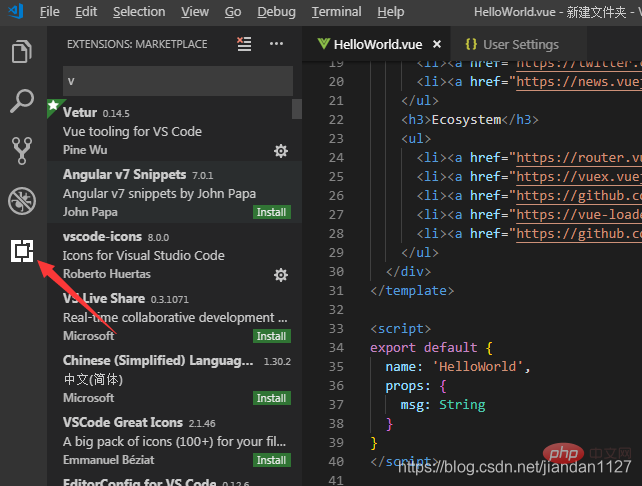Click EXTENSIONS: MARKETPLACE panel header

click(x=137, y=44)
